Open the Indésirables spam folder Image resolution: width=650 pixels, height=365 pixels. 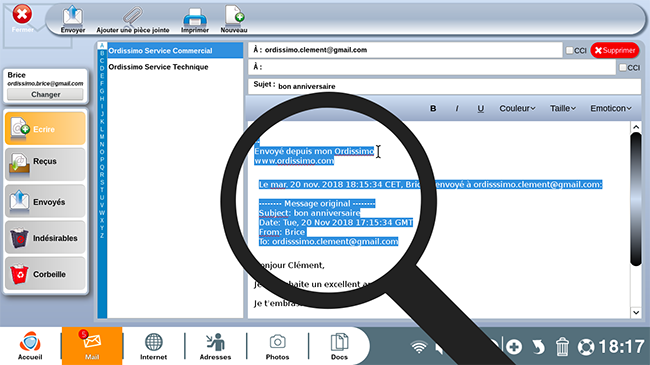click(x=45, y=237)
